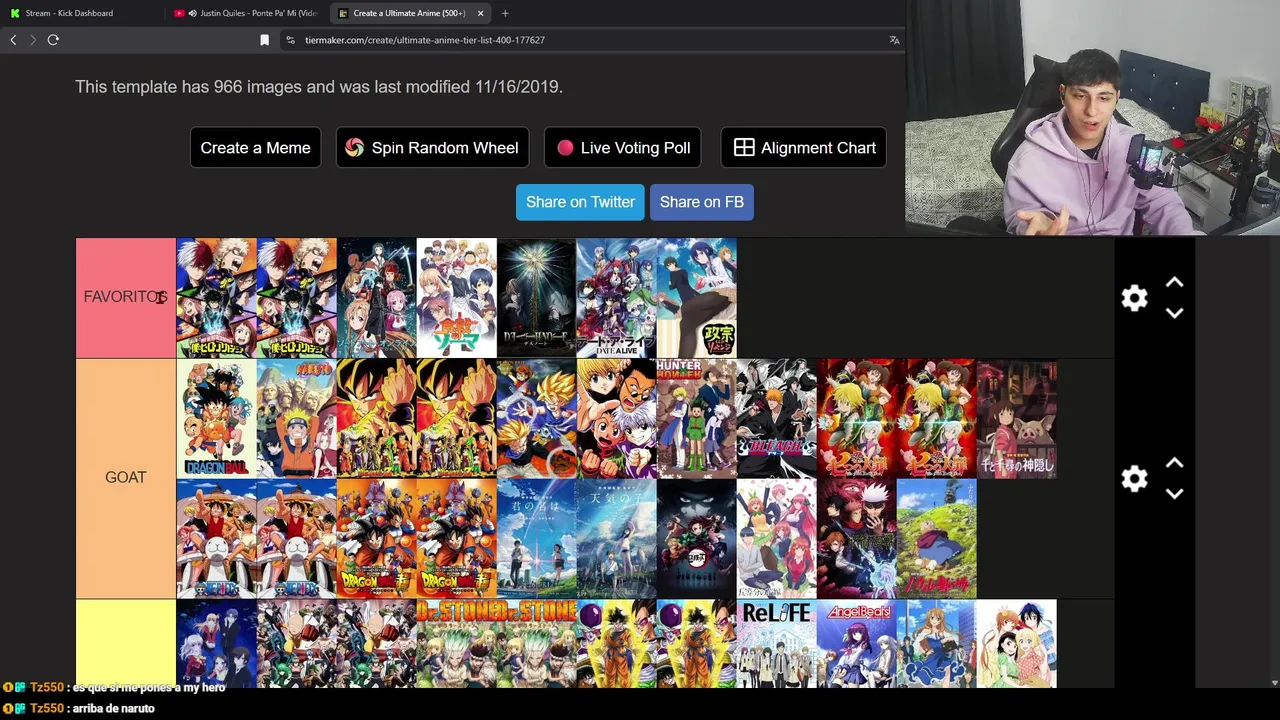This screenshot has width=1280, height=720.
Task: Select the ReLIFE poster
Action: pos(777,643)
